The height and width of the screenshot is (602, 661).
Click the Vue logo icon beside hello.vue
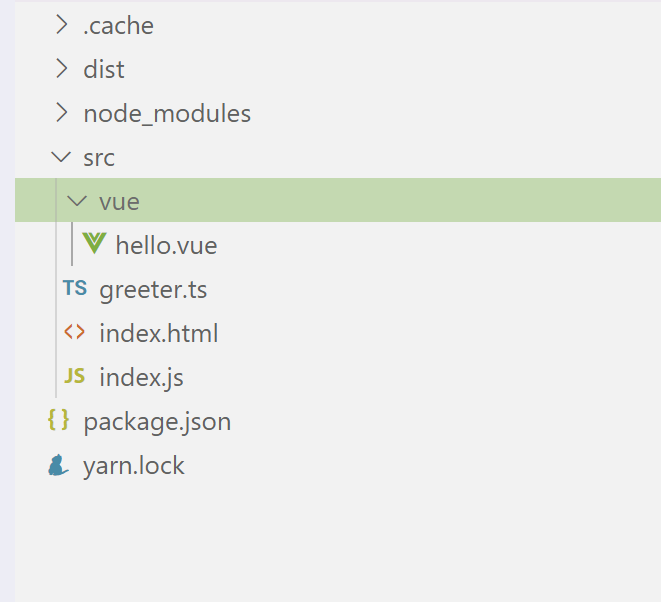tap(94, 244)
